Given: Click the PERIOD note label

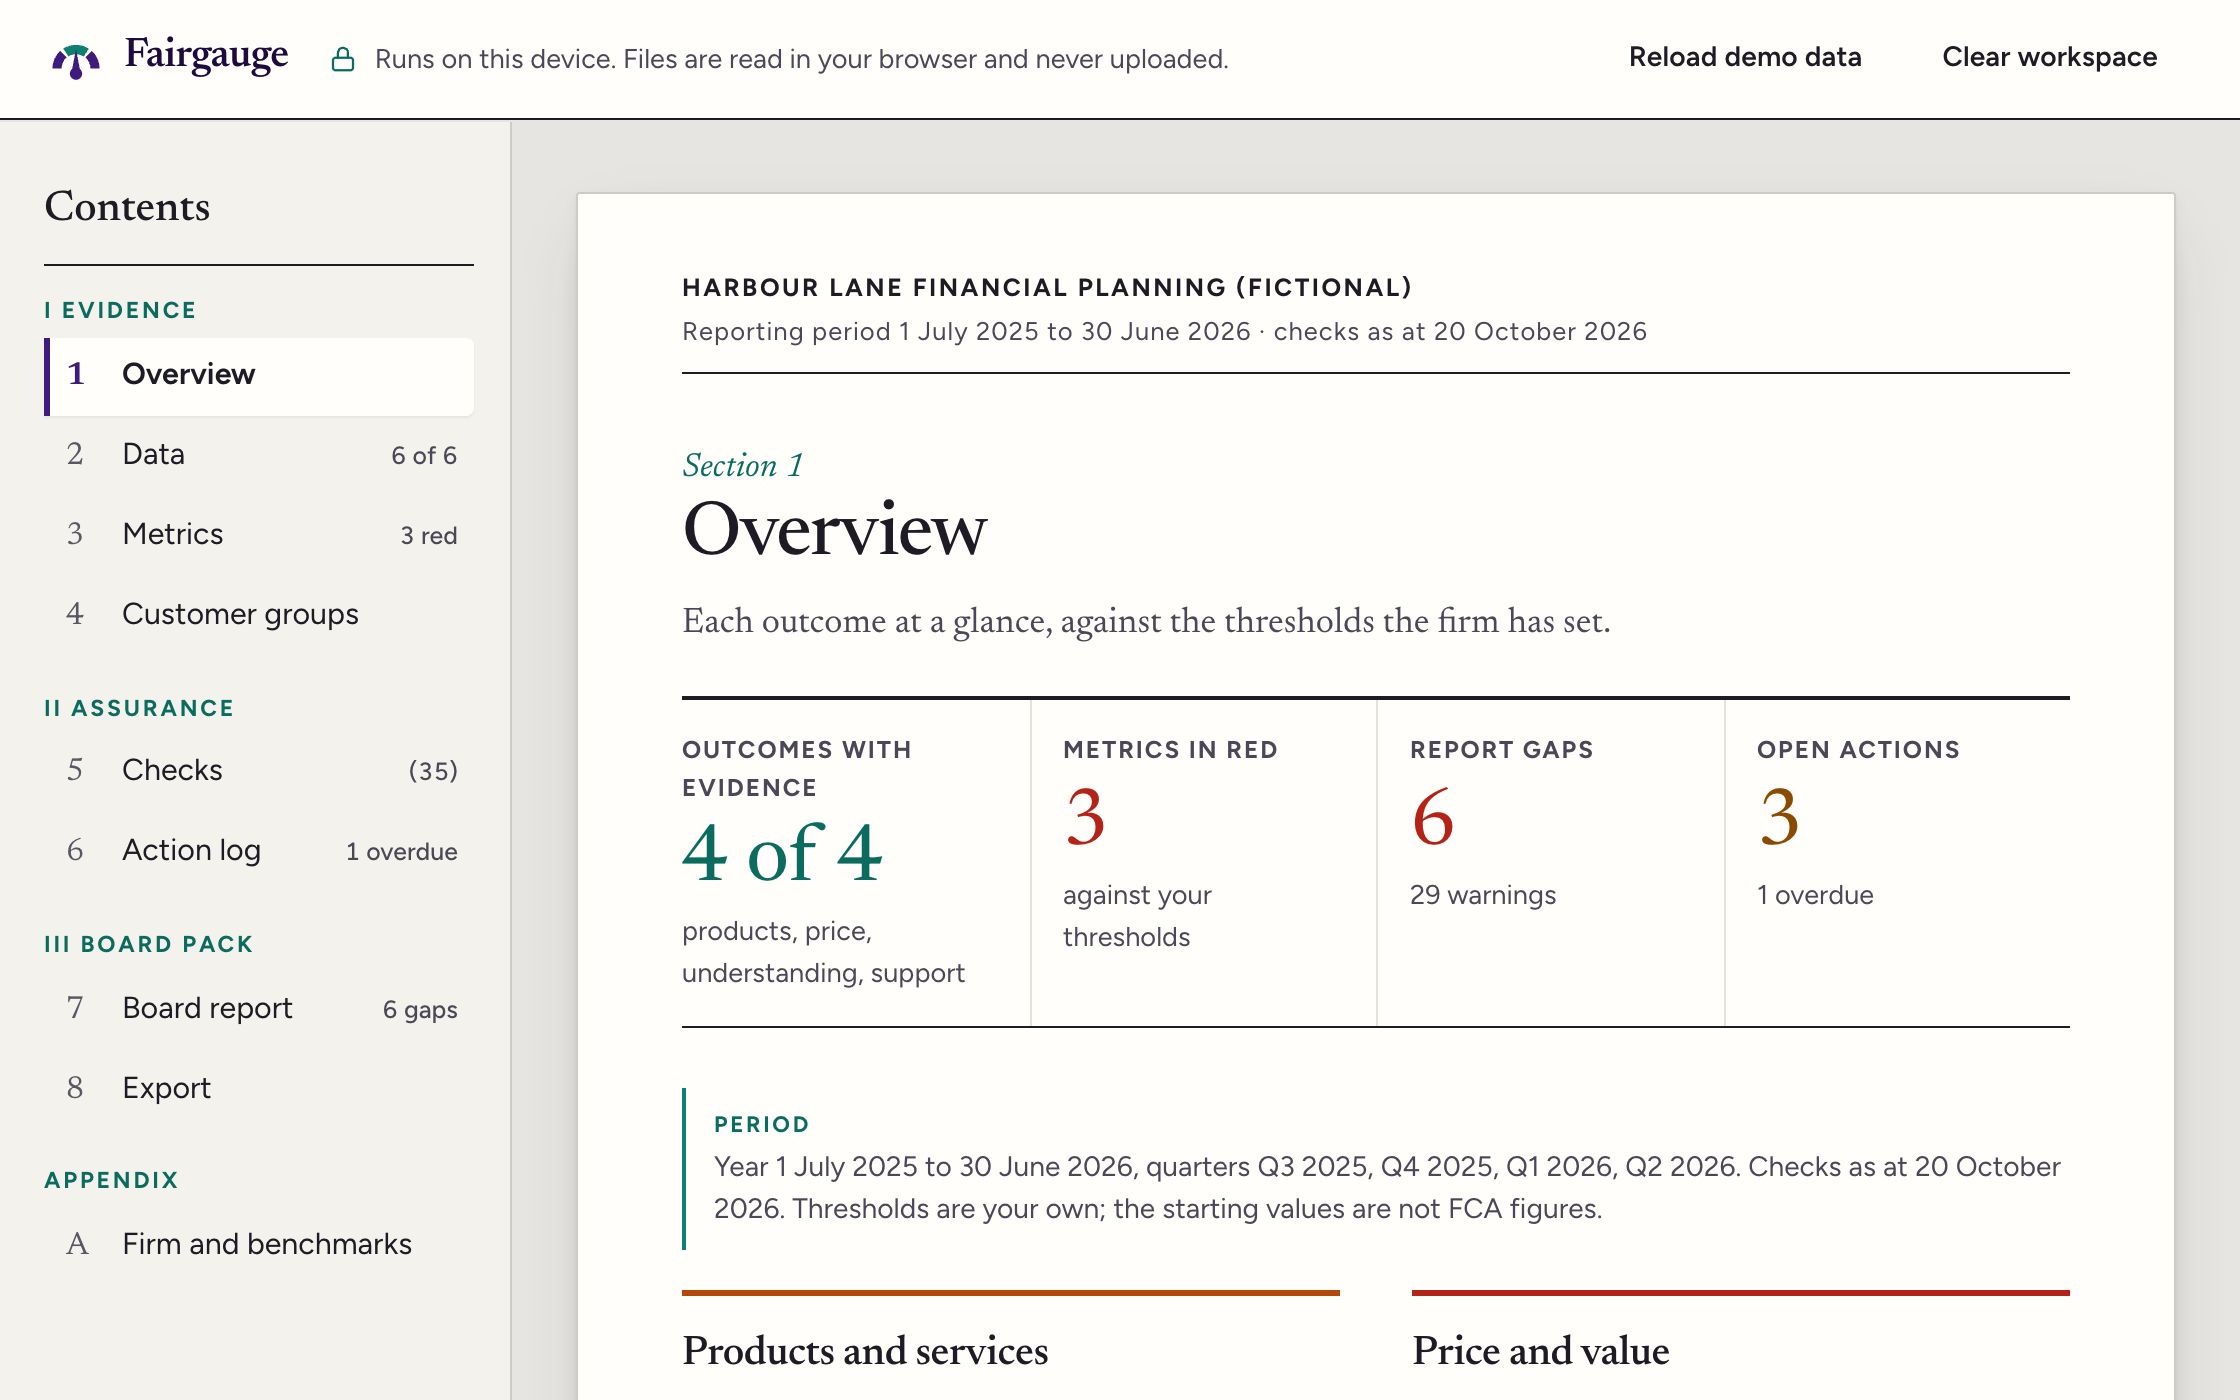Looking at the screenshot, I should (761, 1124).
